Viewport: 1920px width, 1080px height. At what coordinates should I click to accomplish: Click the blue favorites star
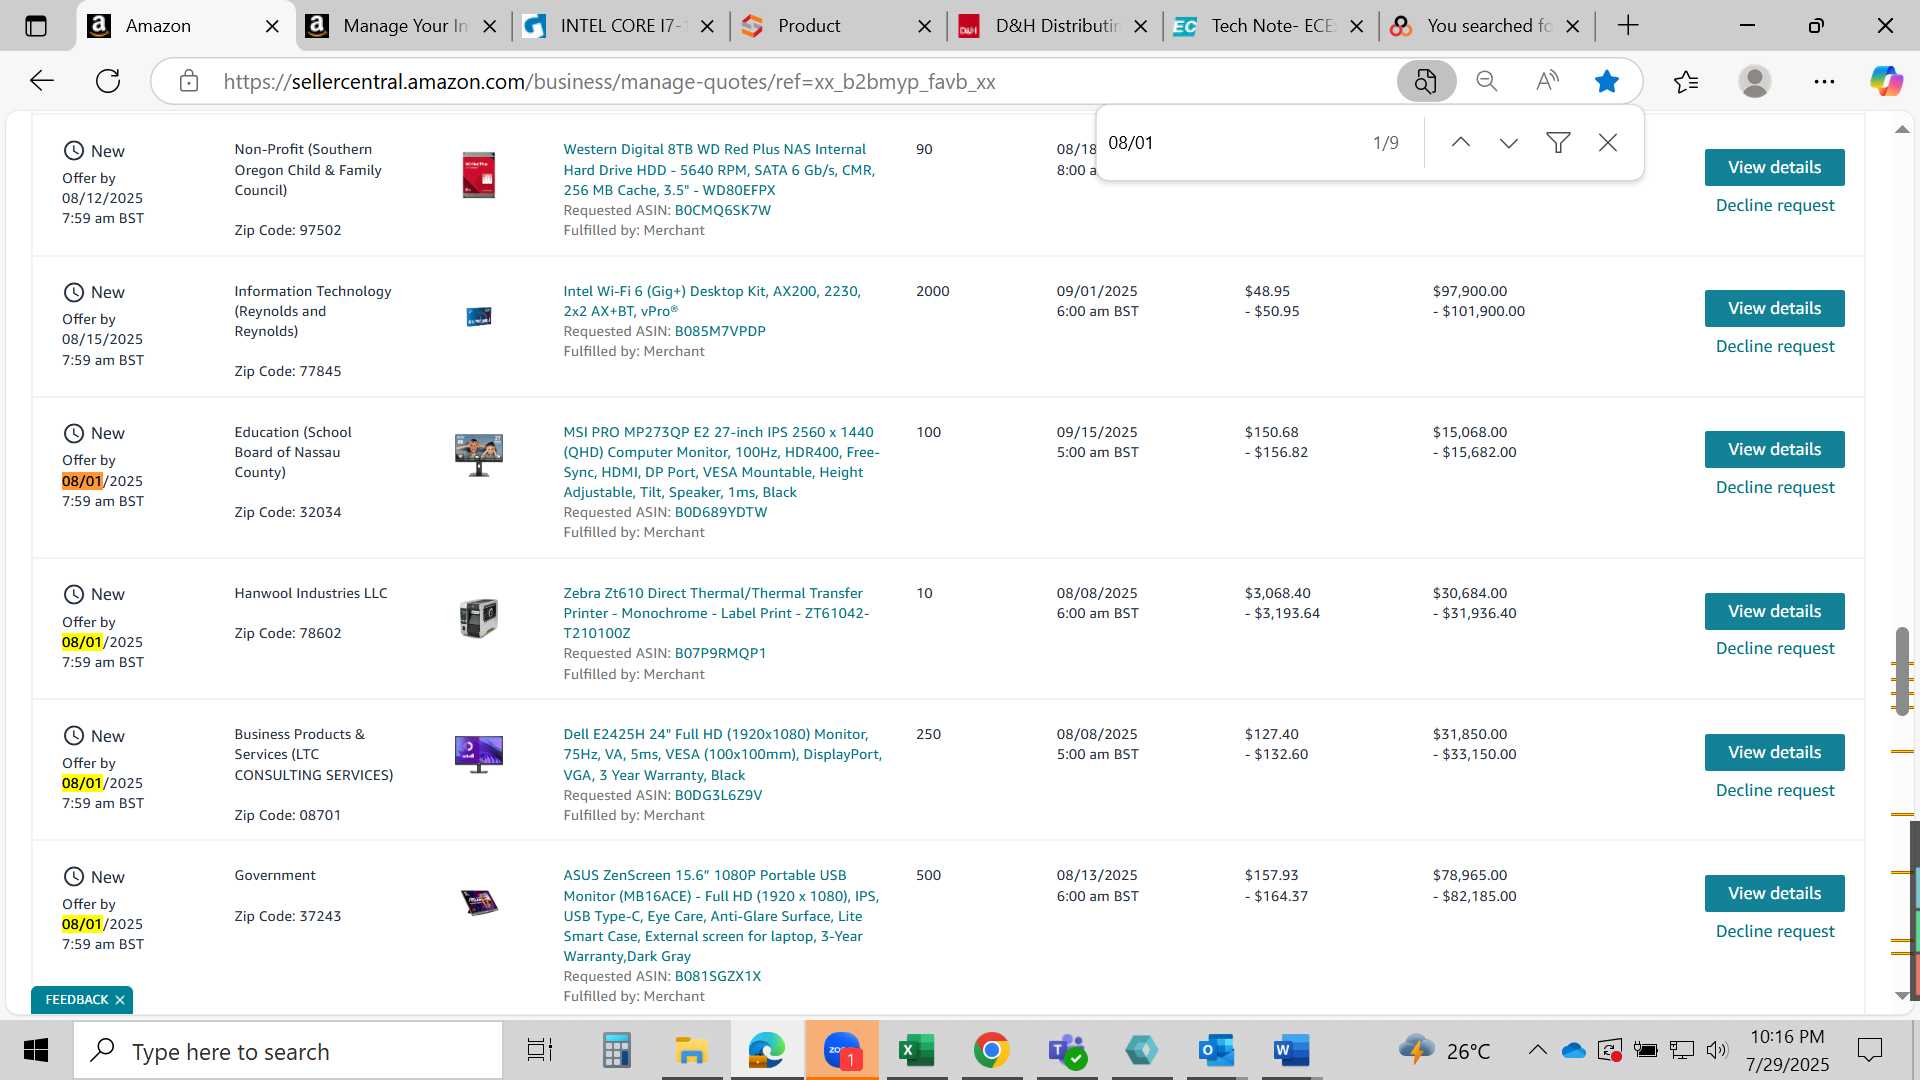click(1606, 81)
